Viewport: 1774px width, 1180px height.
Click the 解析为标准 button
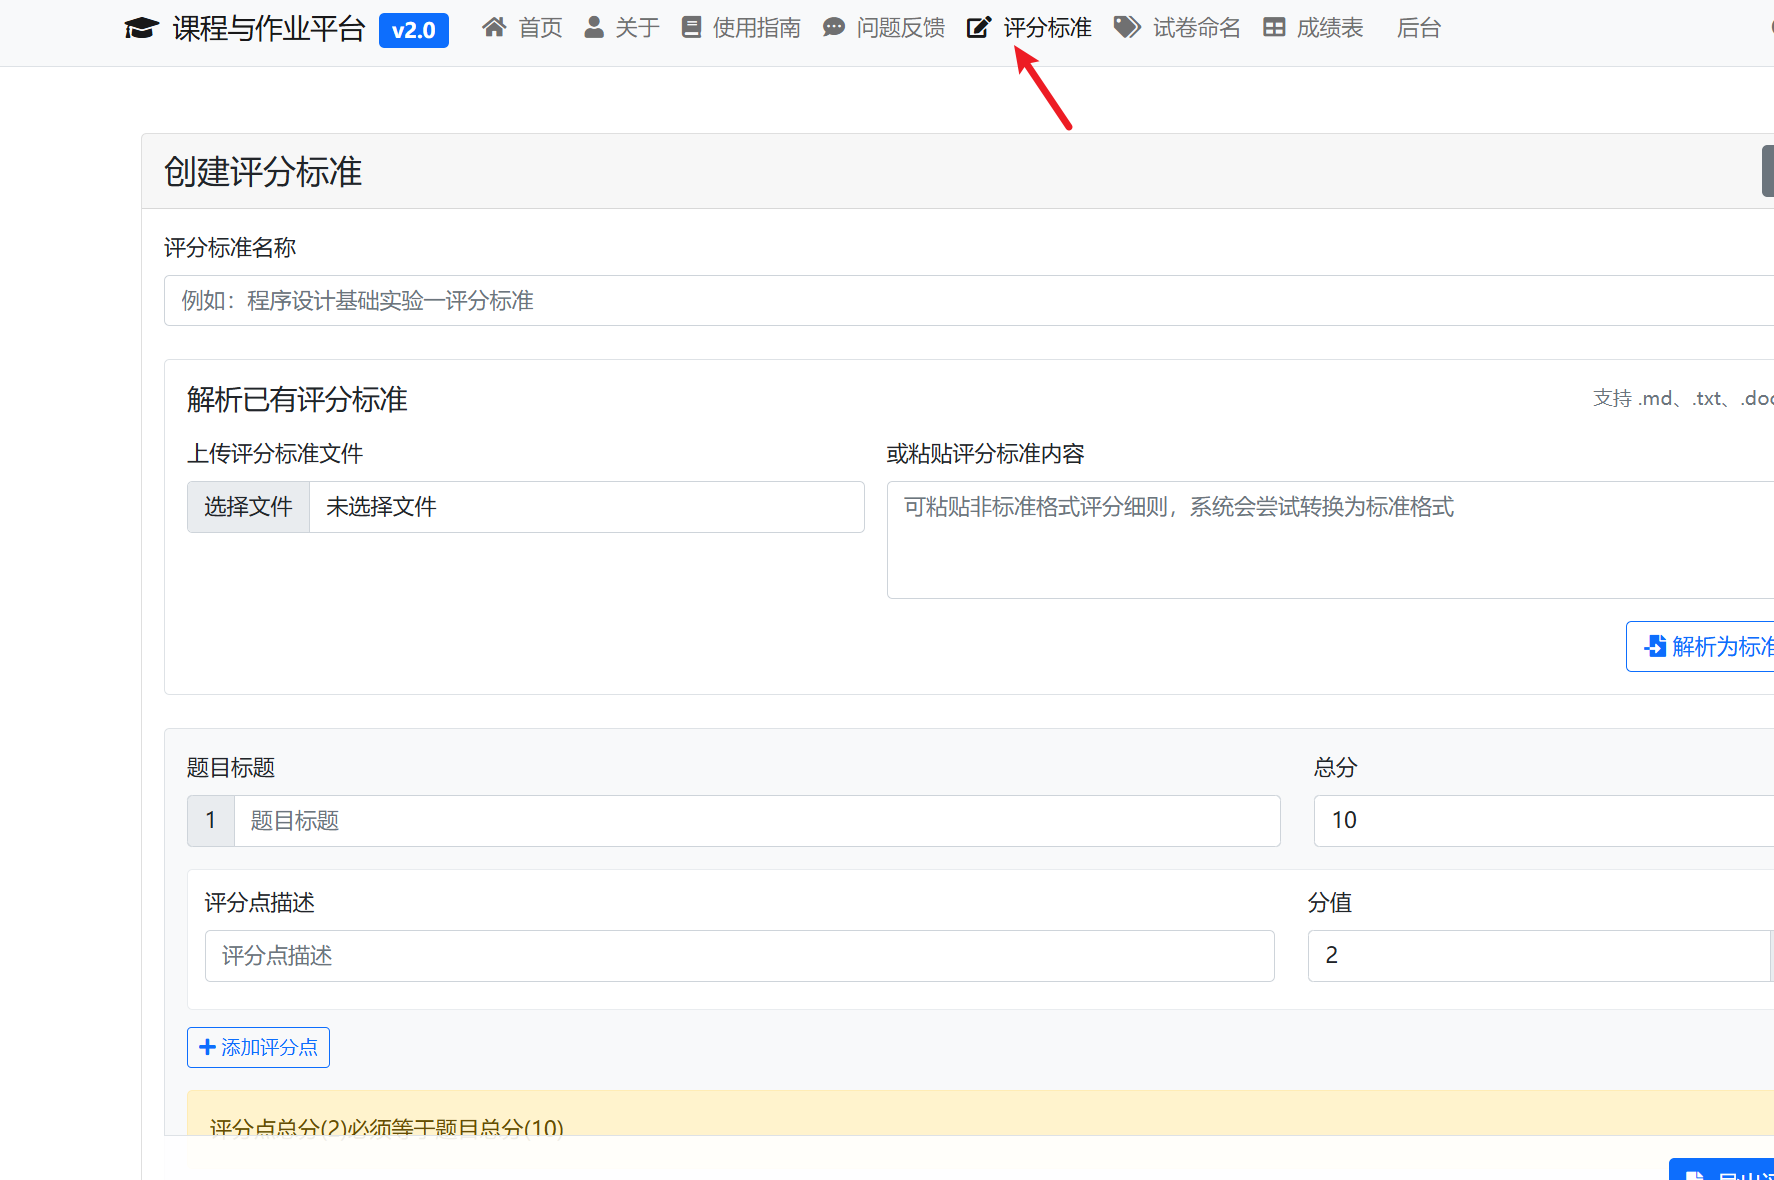click(1700, 646)
